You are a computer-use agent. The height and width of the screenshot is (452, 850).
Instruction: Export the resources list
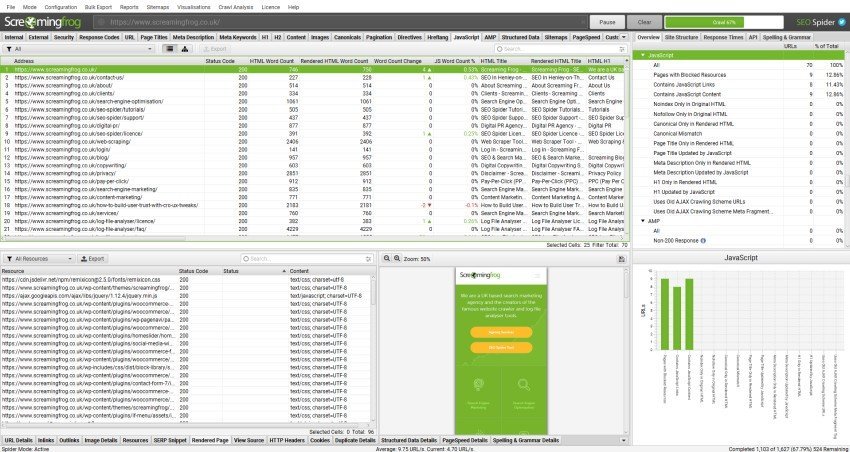click(x=94, y=258)
